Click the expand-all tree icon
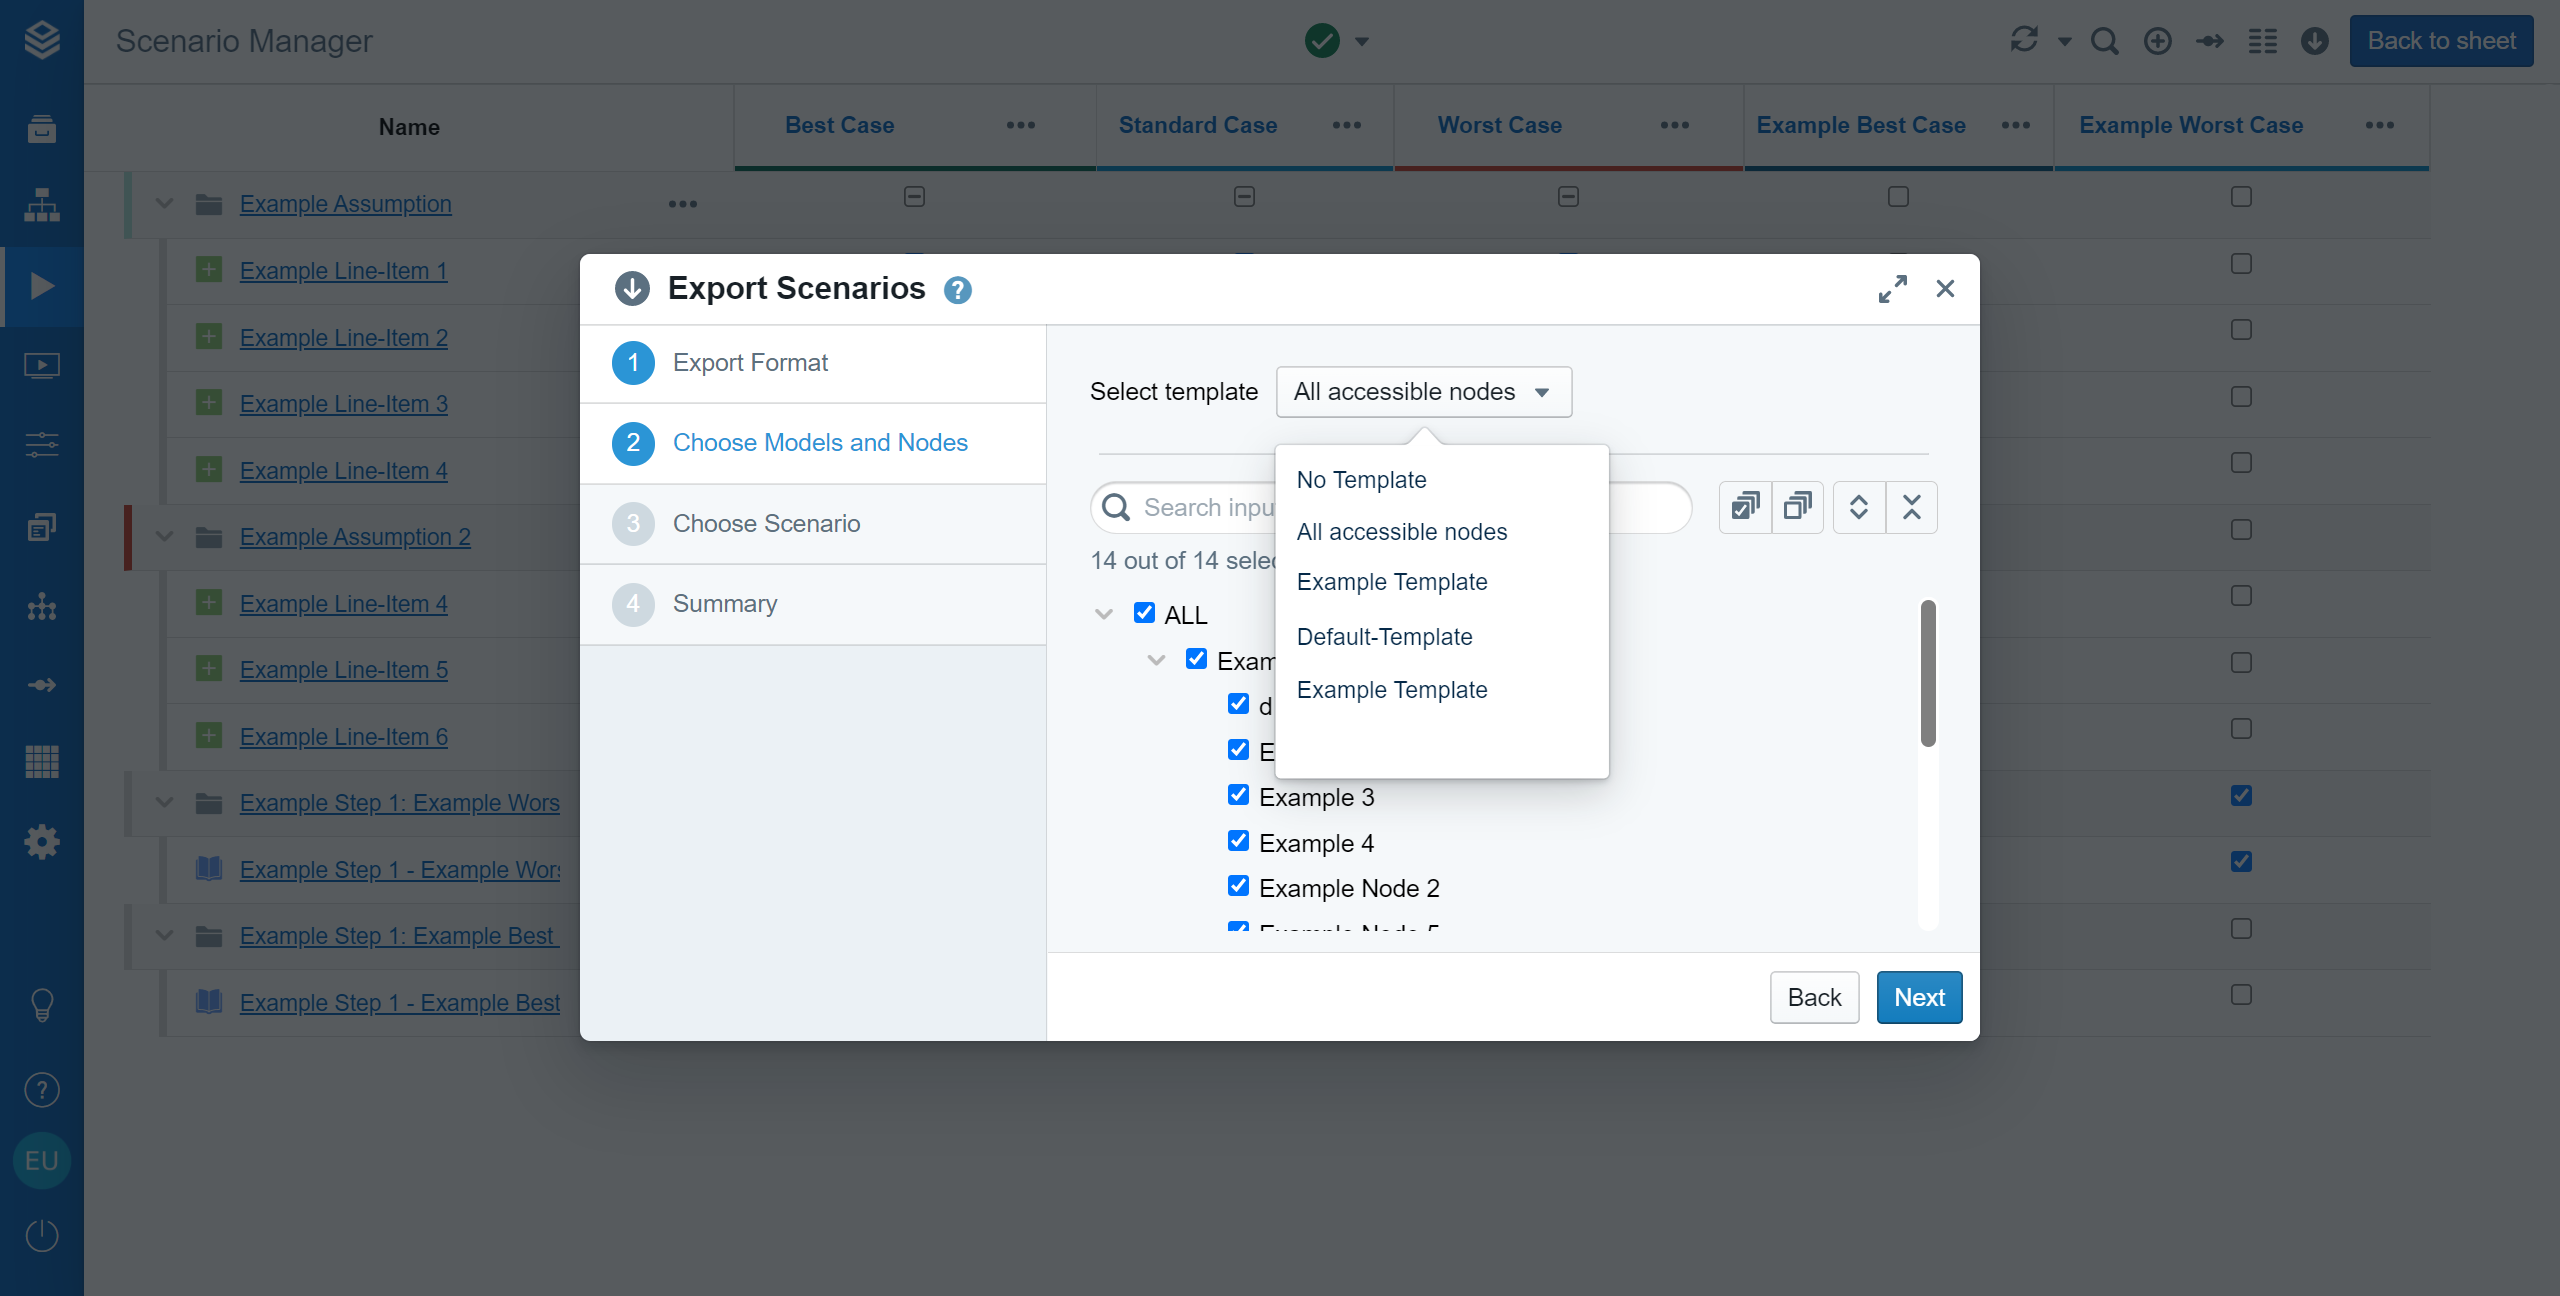Screen dimensions: 2560x1296 tap(1859, 507)
